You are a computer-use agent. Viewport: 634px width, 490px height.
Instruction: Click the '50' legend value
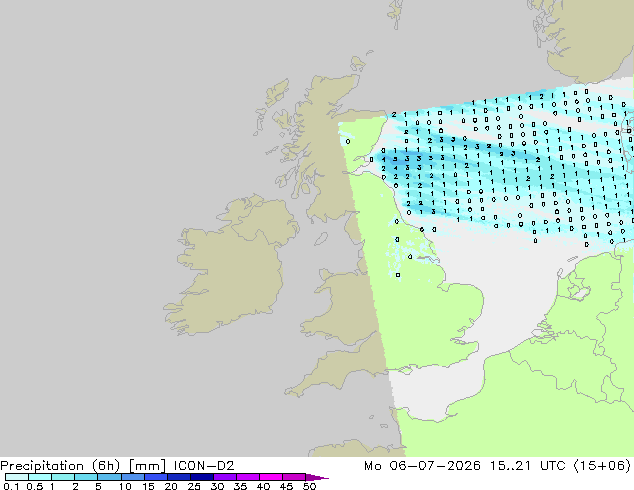pos(309,486)
